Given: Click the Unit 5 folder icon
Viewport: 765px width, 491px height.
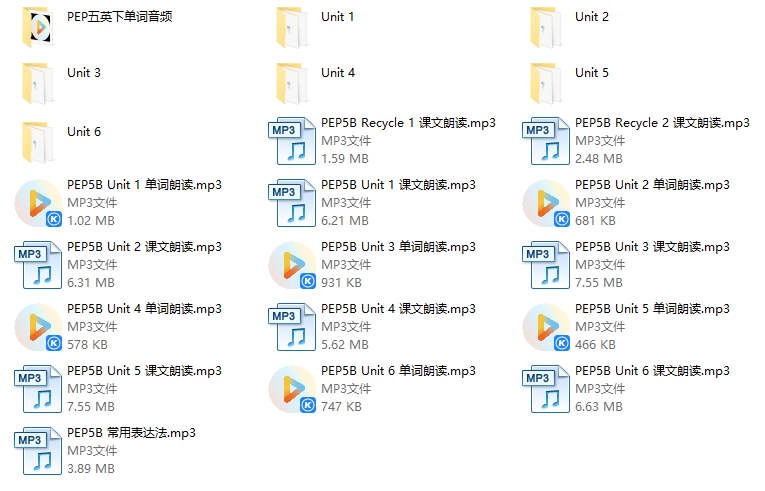Looking at the screenshot, I should click(546, 83).
